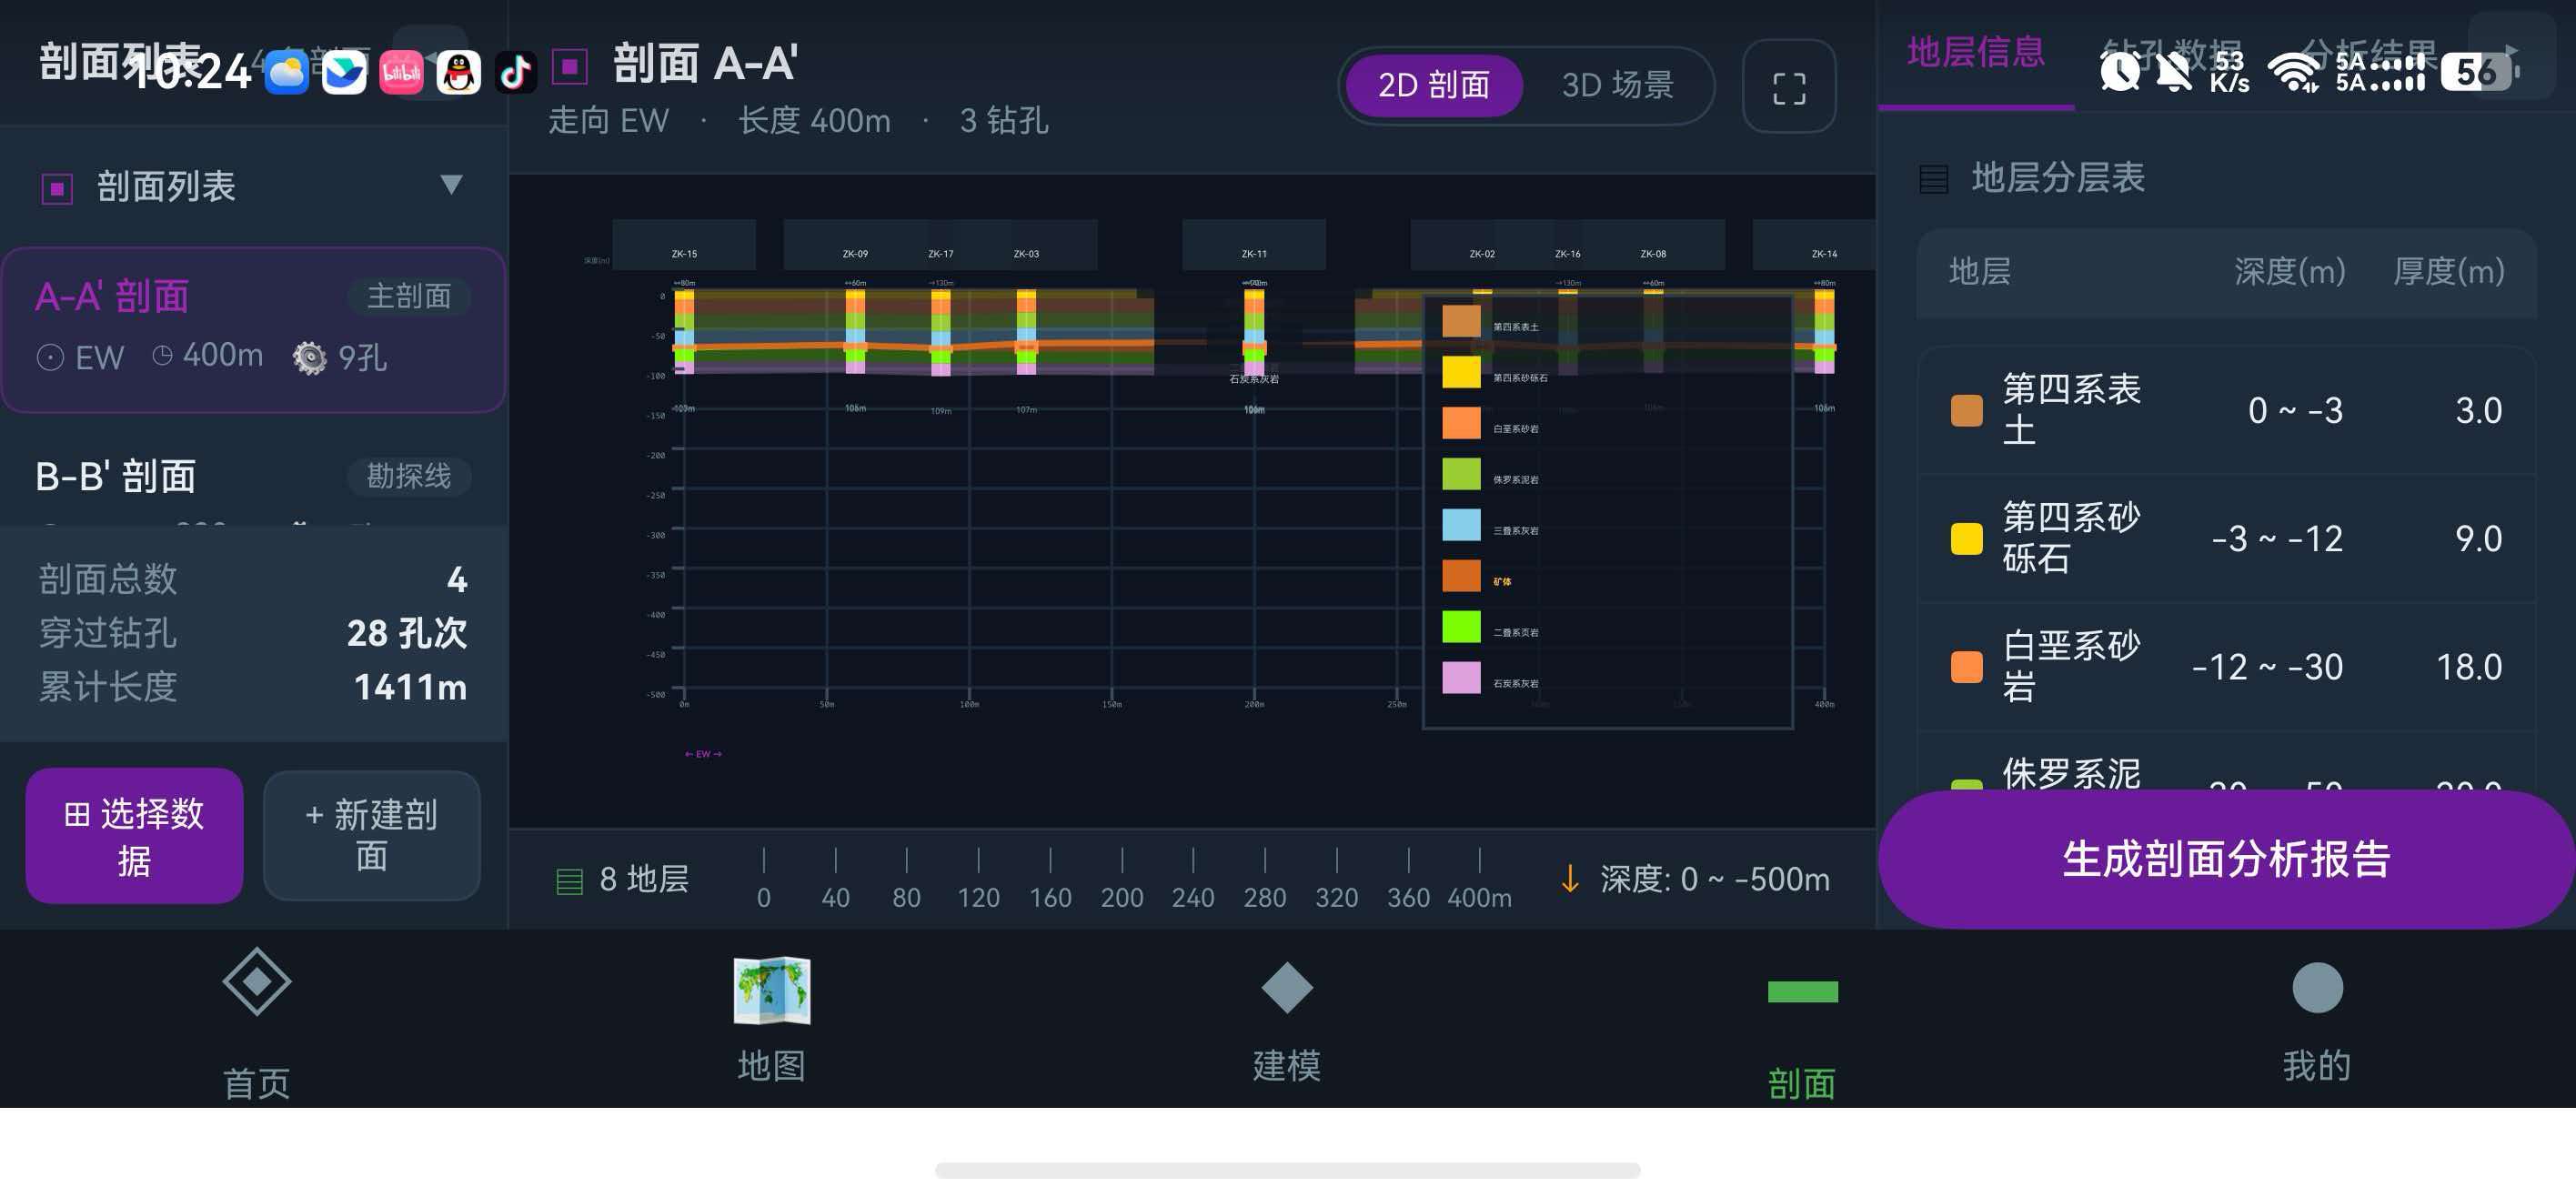Image resolution: width=2576 pixels, height=1197 pixels.
Task: Tap the alarm clock status icon
Action: pos(2120,71)
